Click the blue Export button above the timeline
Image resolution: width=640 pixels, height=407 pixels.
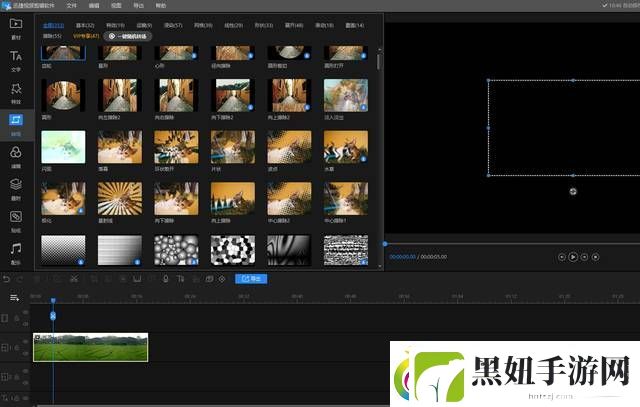tap(251, 279)
